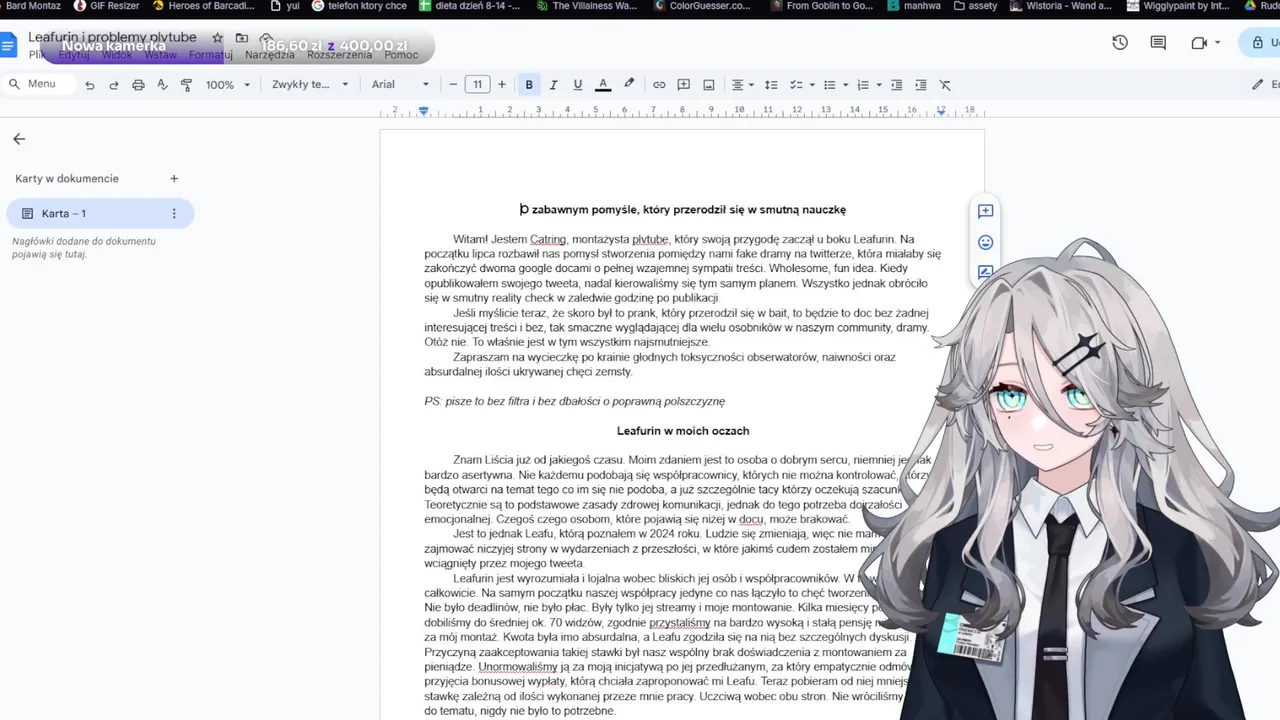Click the font size field showing 11
The image size is (1280, 720).
pos(478,85)
